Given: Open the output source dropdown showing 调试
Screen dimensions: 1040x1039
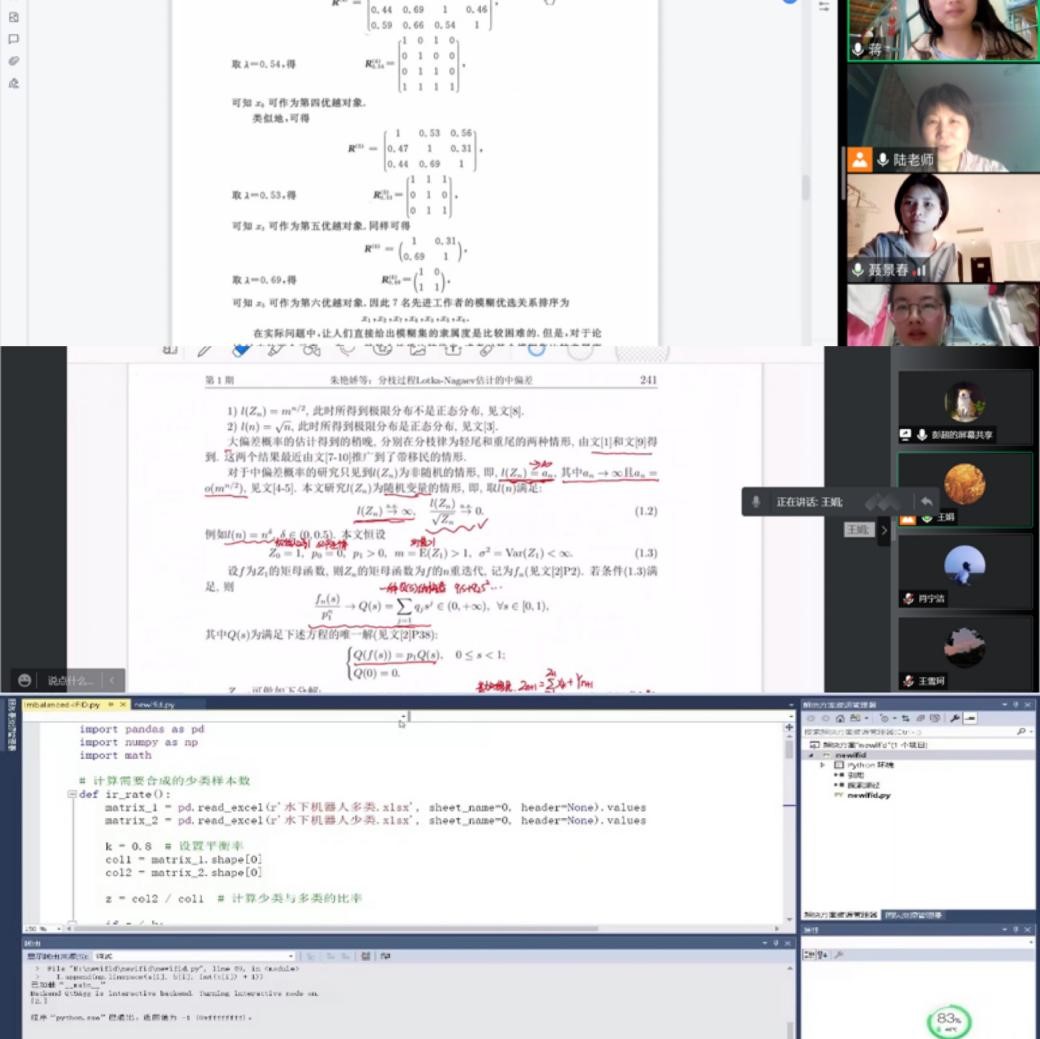Looking at the screenshot, I should tap(193, 956).
